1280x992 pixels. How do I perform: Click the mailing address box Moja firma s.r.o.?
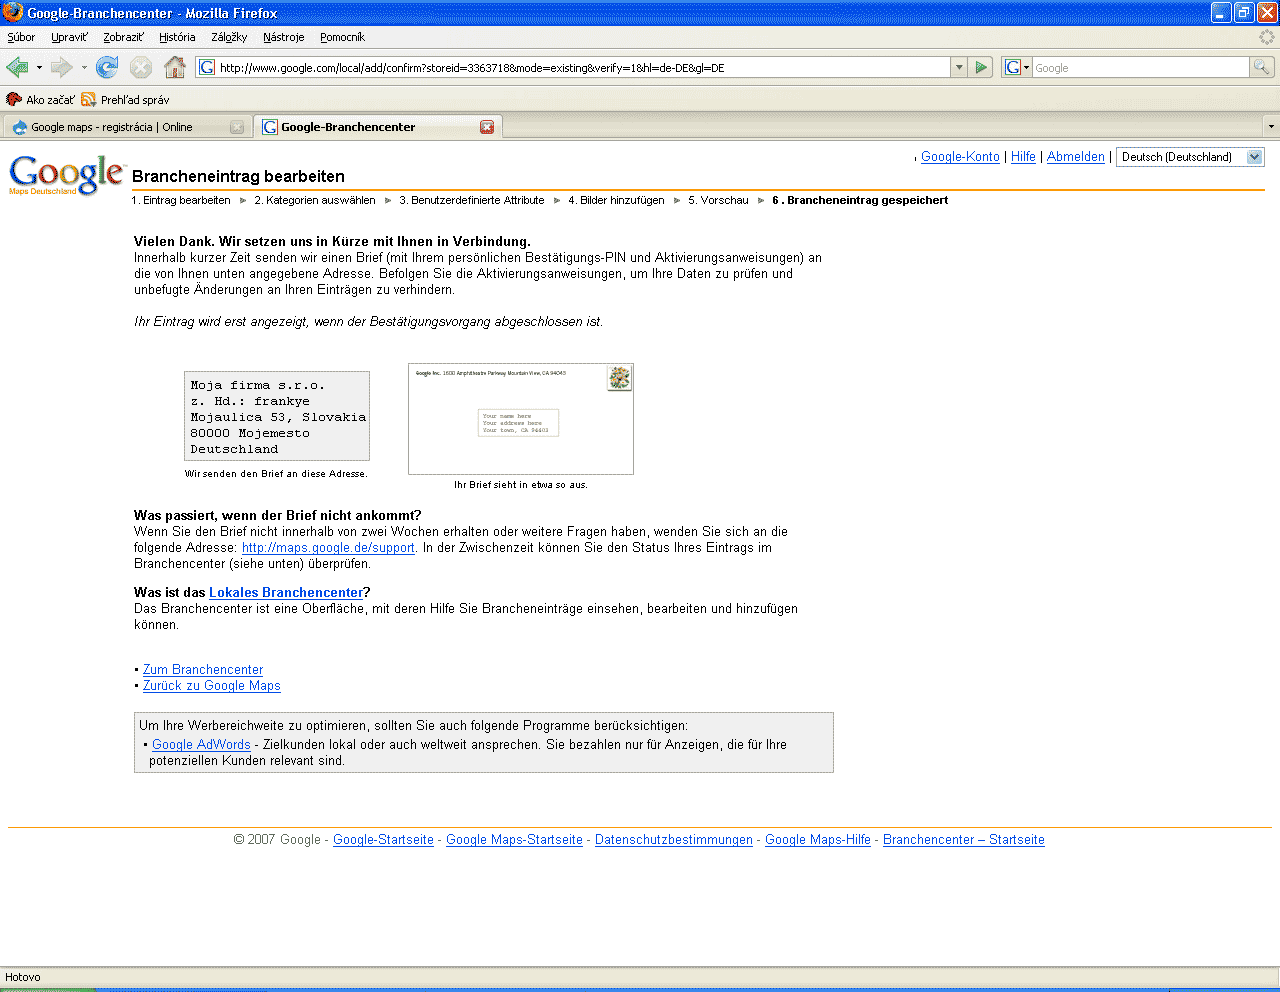tap(277, 416)
